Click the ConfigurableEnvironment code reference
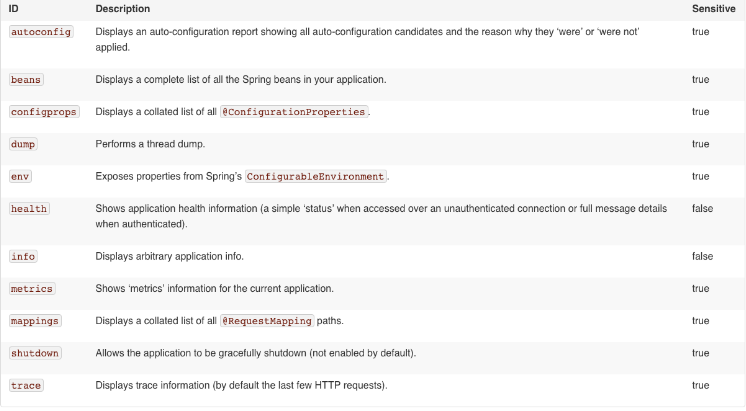746x411 pixels. click(315, 176)
